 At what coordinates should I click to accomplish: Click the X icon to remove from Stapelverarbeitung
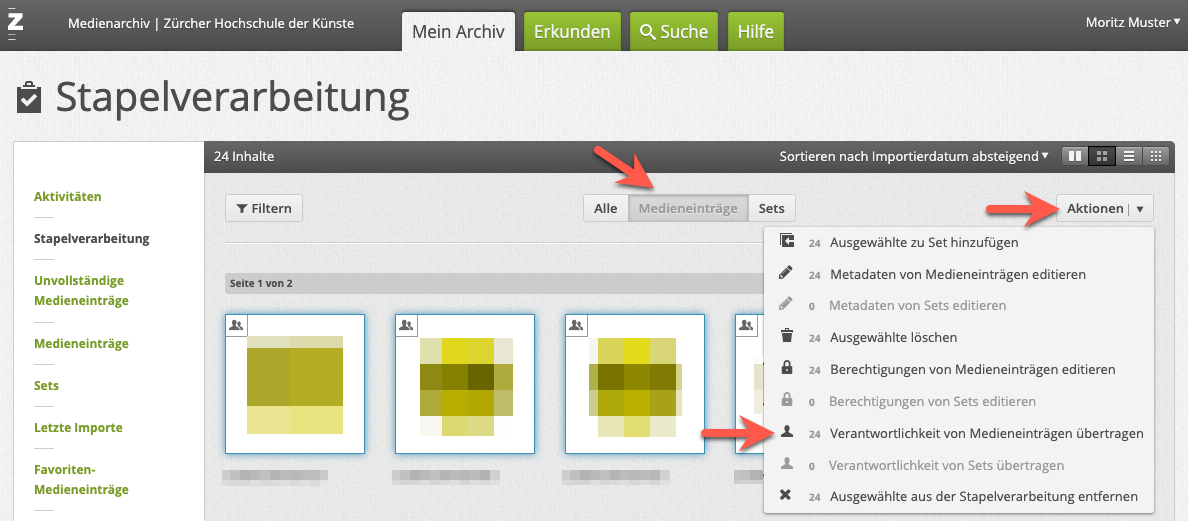pos(787,496)
